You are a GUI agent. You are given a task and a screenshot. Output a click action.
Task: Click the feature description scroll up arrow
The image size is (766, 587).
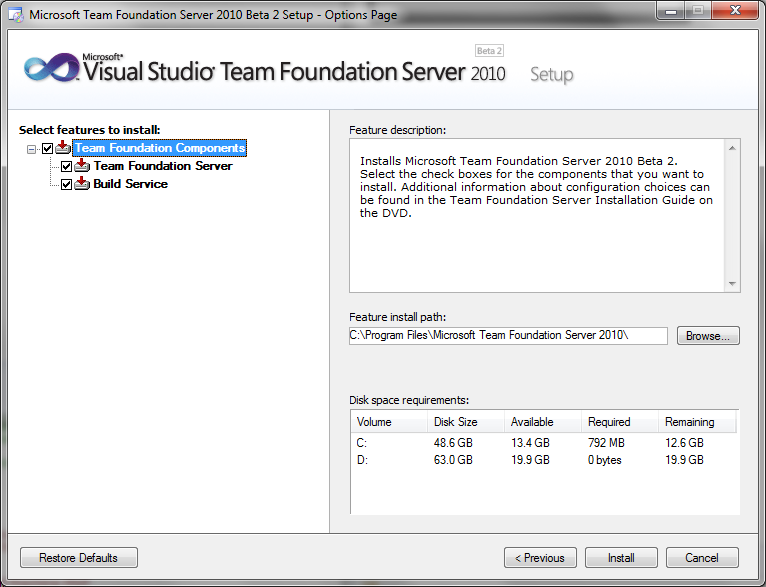coord(732,148)
